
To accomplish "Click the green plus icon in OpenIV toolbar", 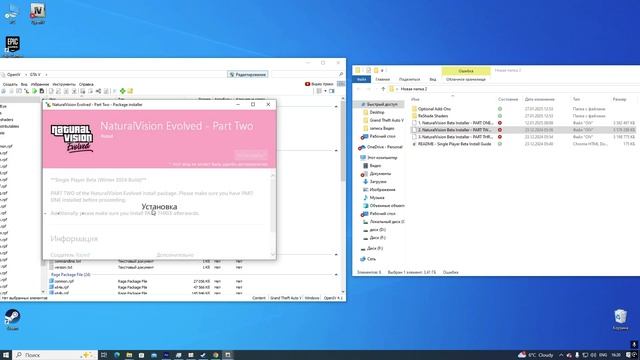I will point(122,91).
